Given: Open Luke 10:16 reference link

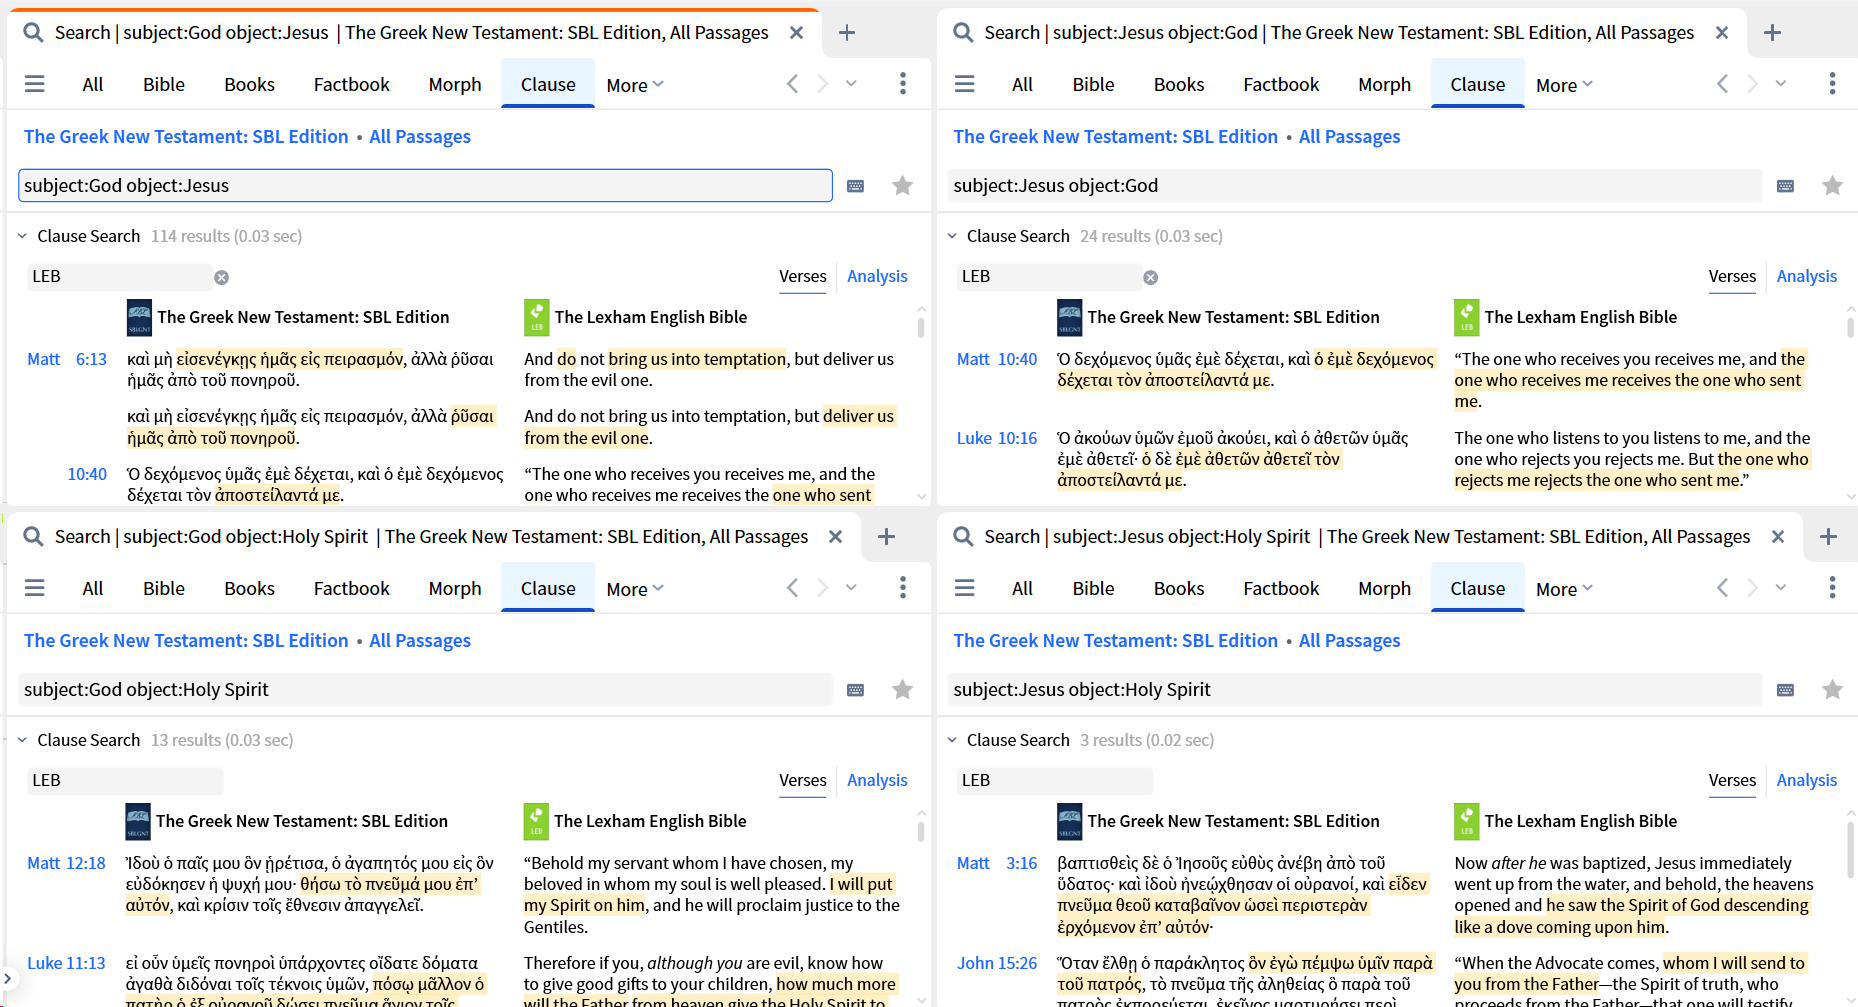Looking at the screenshot, I should click(x=997, y=438).
